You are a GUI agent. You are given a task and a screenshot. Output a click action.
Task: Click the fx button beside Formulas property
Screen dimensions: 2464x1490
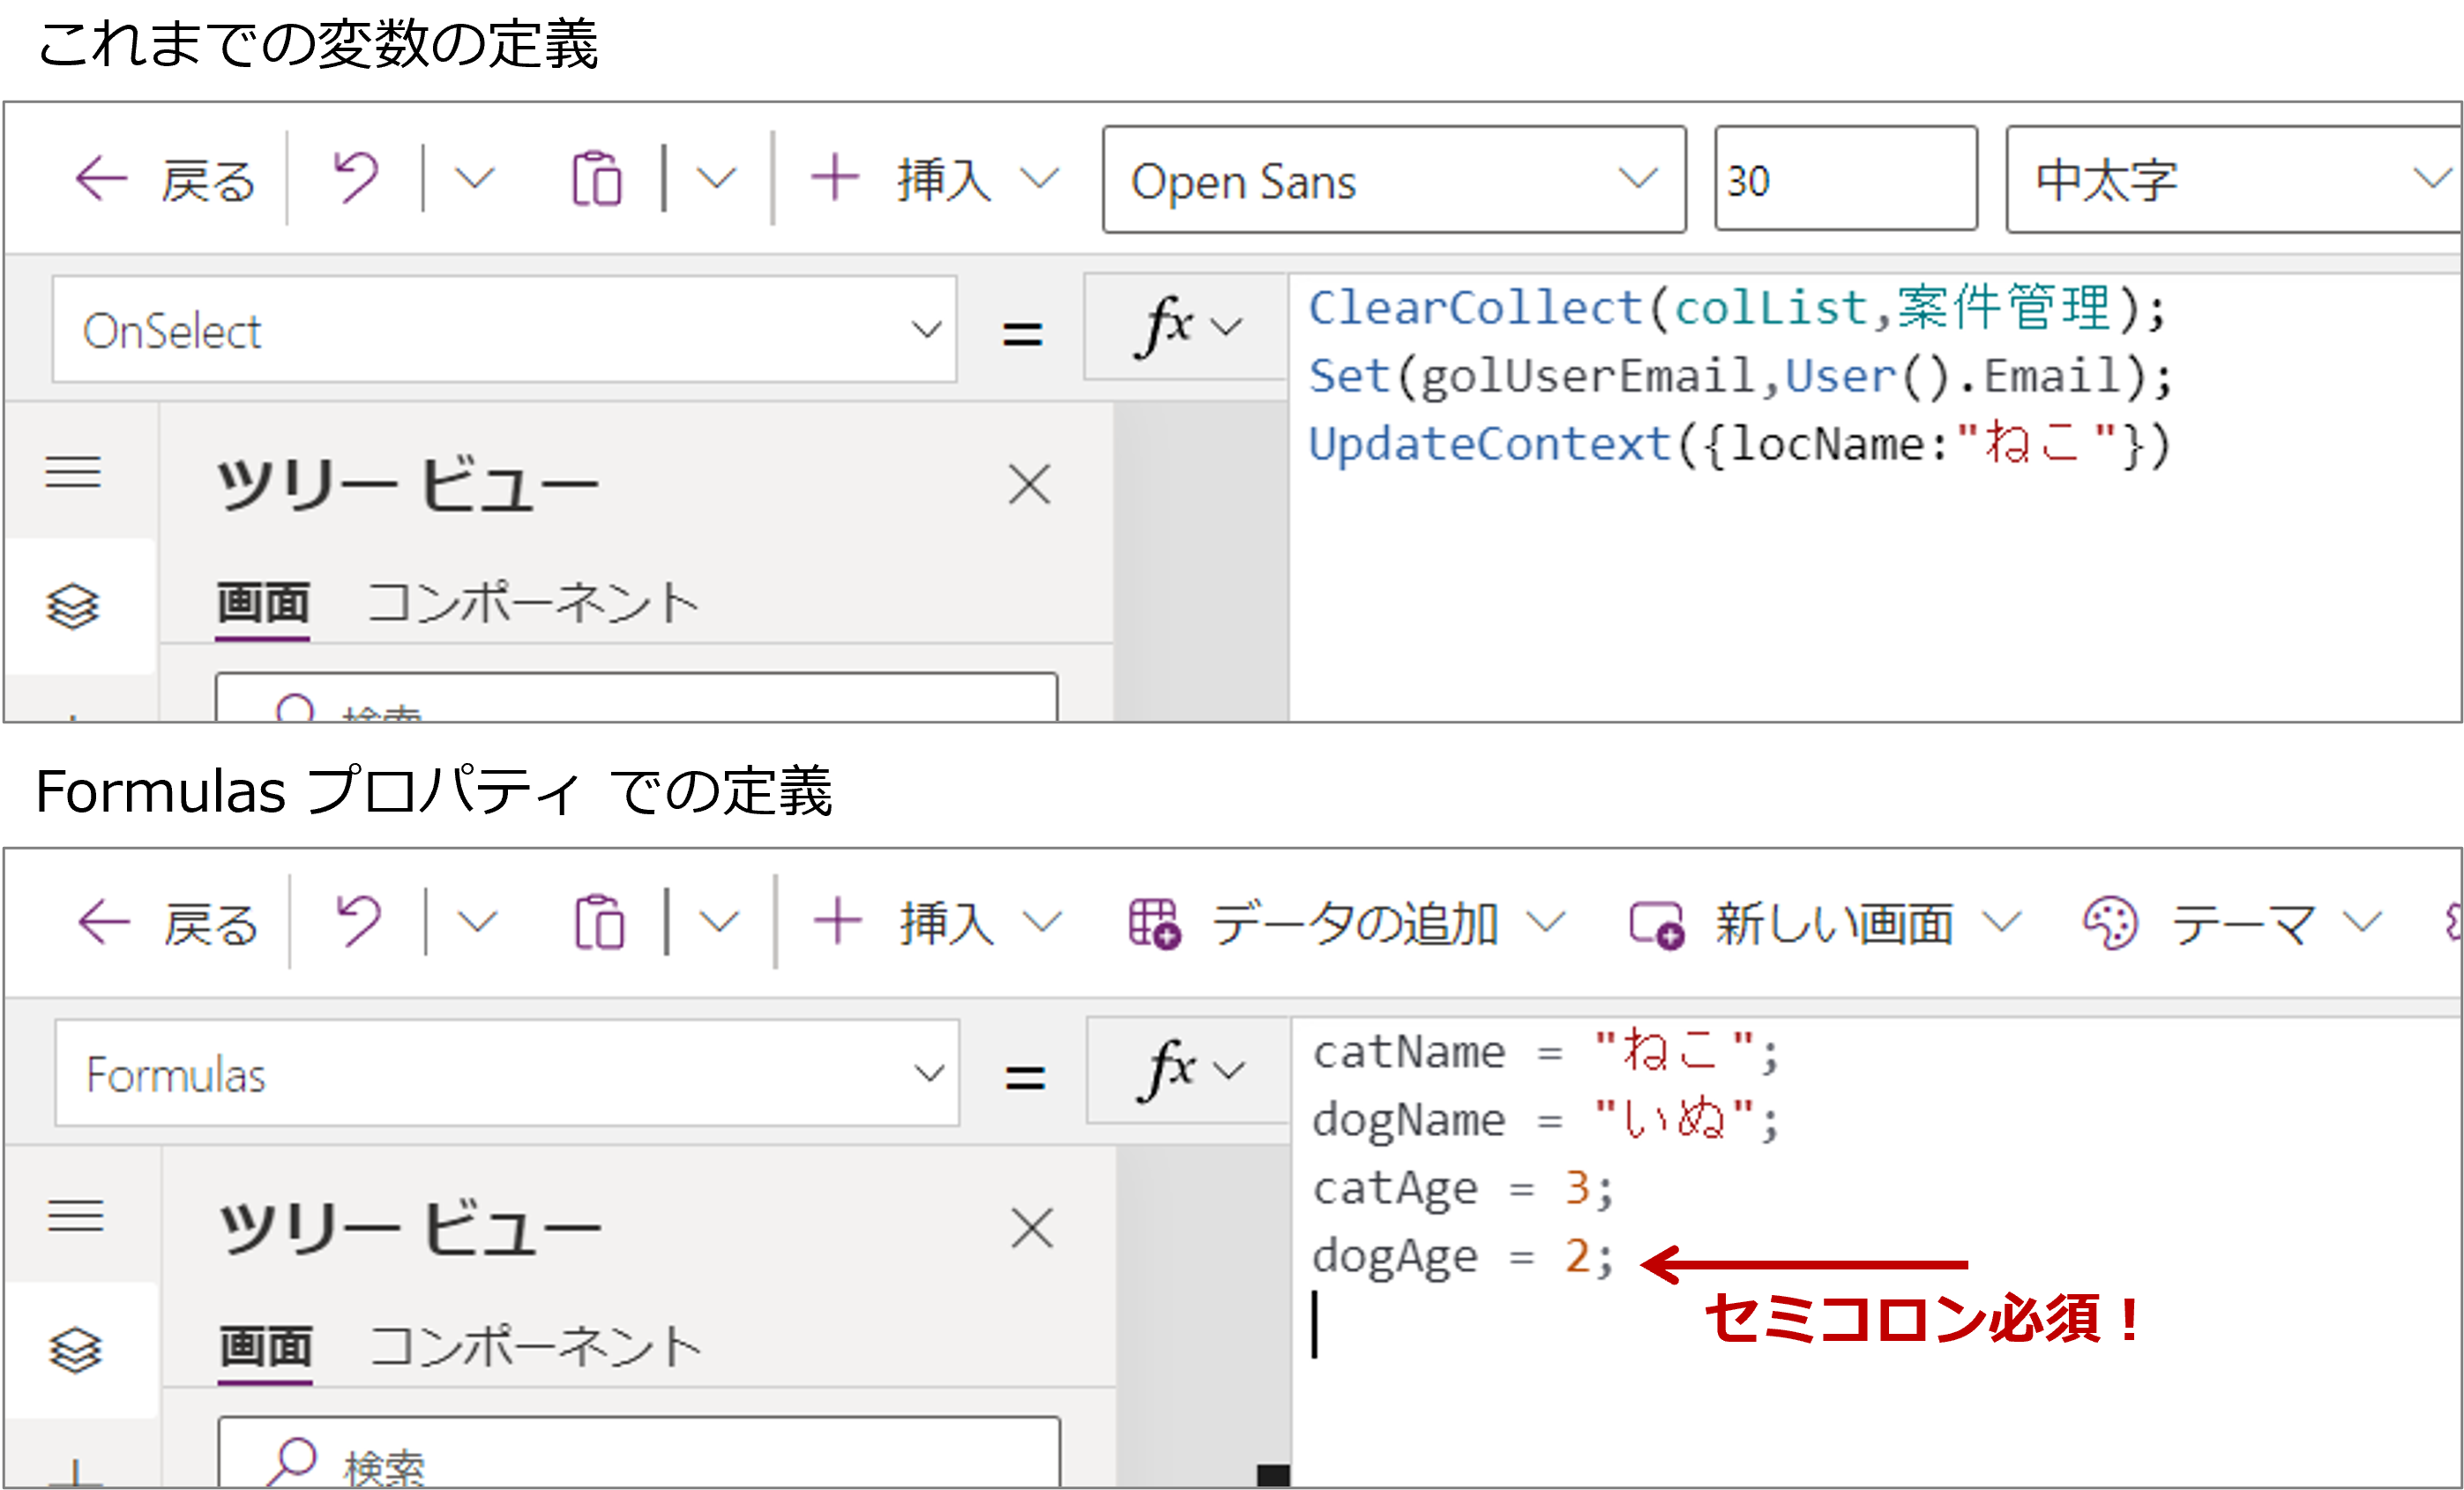click(1190, 1070)
